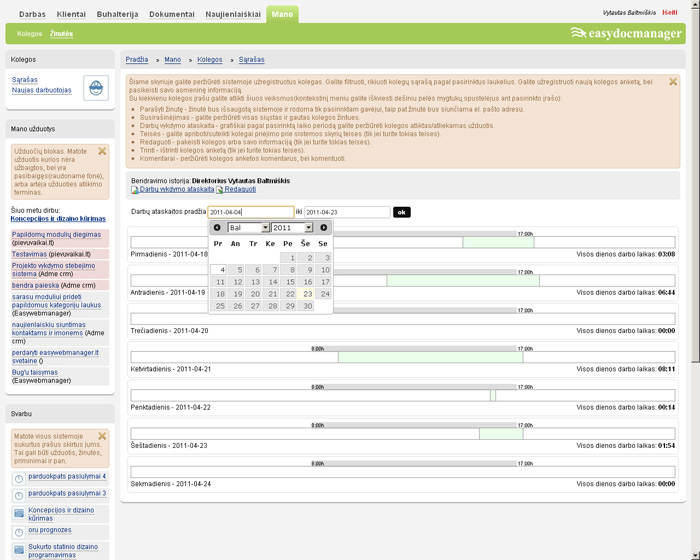Click Išeiti to log out
The width and height of the screenshot is (700, 560).
[x=670, y=13]
